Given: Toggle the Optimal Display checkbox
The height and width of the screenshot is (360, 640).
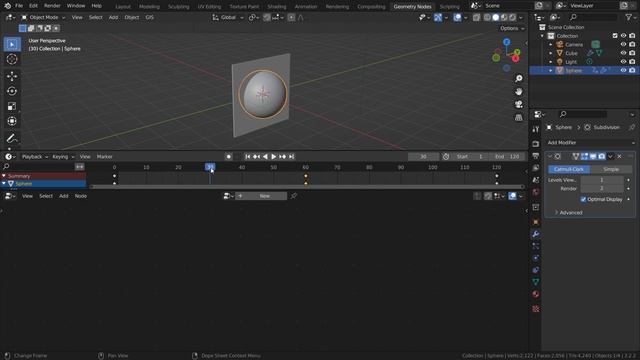Looking at the screenshot, I should pos(583,199).
